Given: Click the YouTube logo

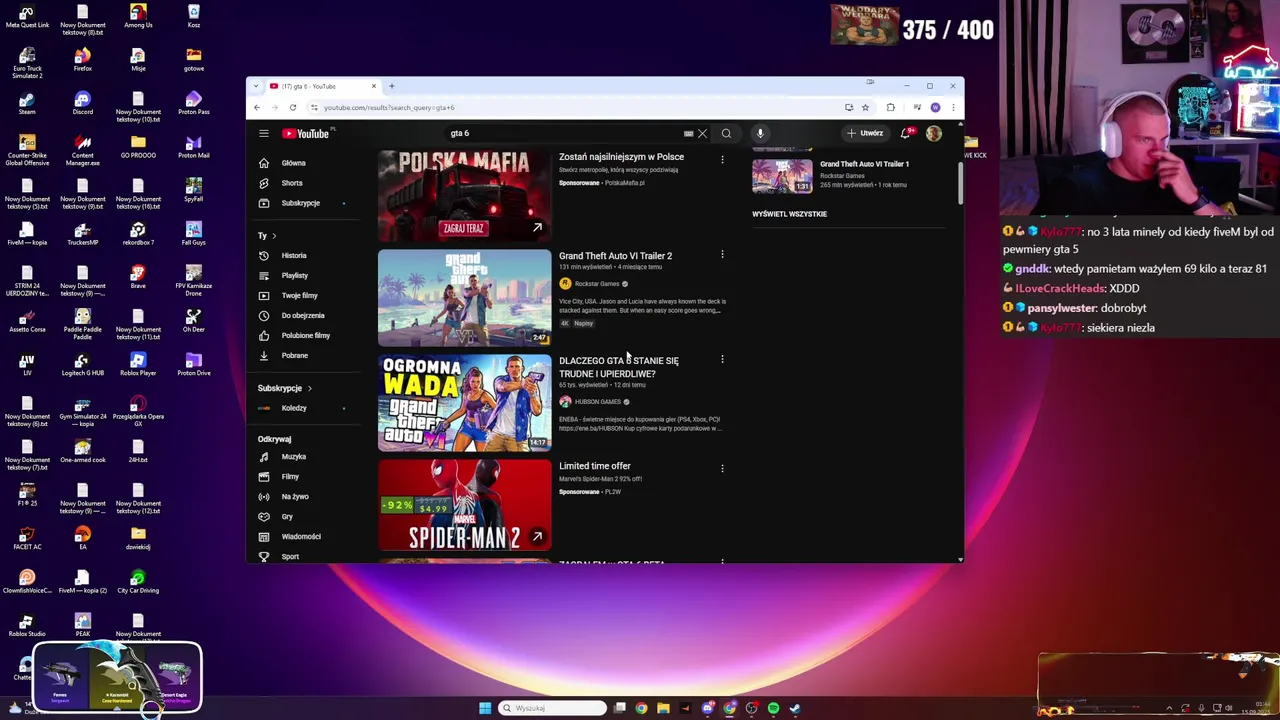Looking at the screenshot, I should point(306,133).
